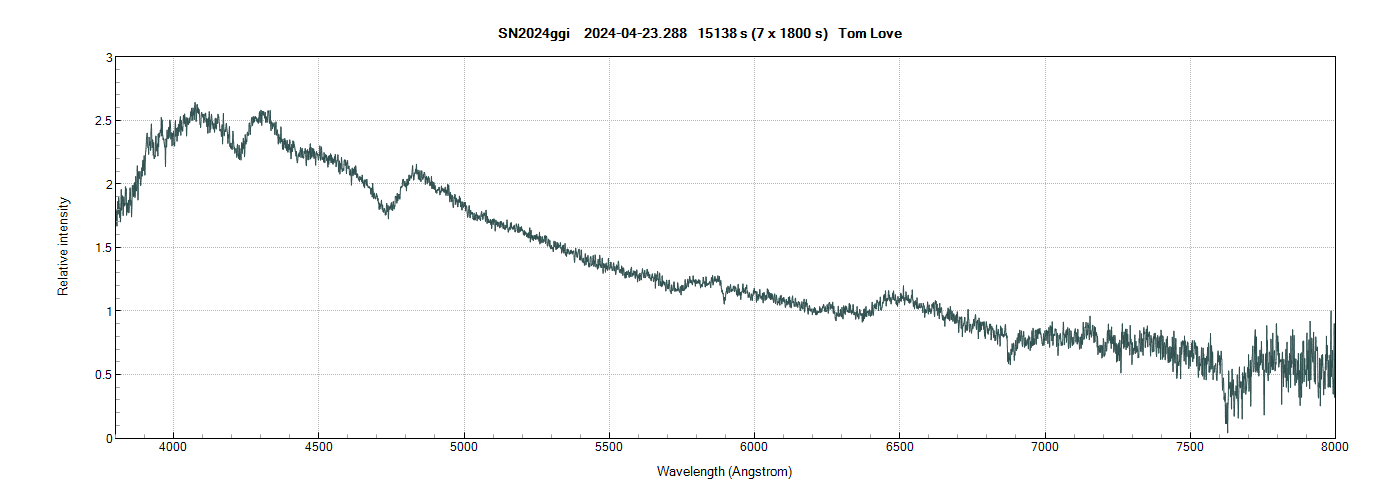
Task: Click the observer name Tom Love
Action: 870,34
